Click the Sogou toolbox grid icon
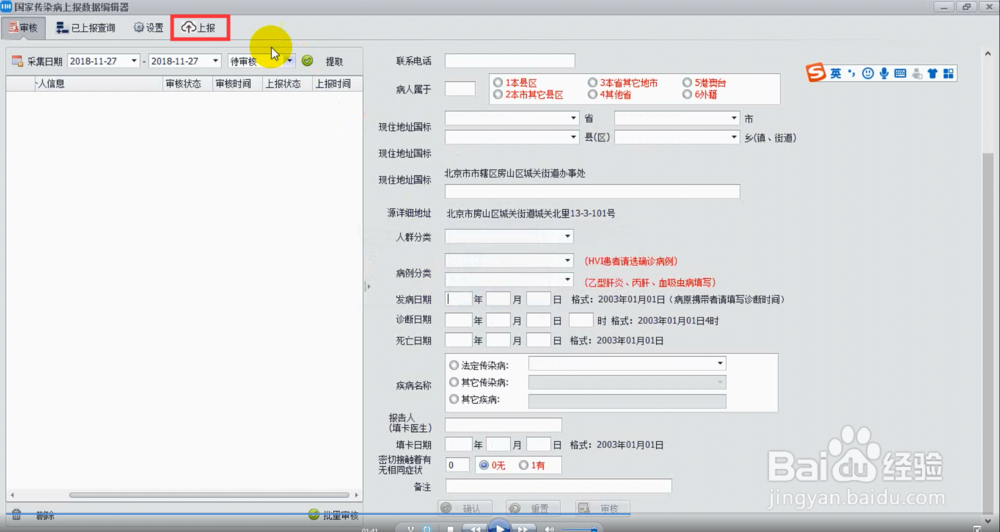 (948, 73)
